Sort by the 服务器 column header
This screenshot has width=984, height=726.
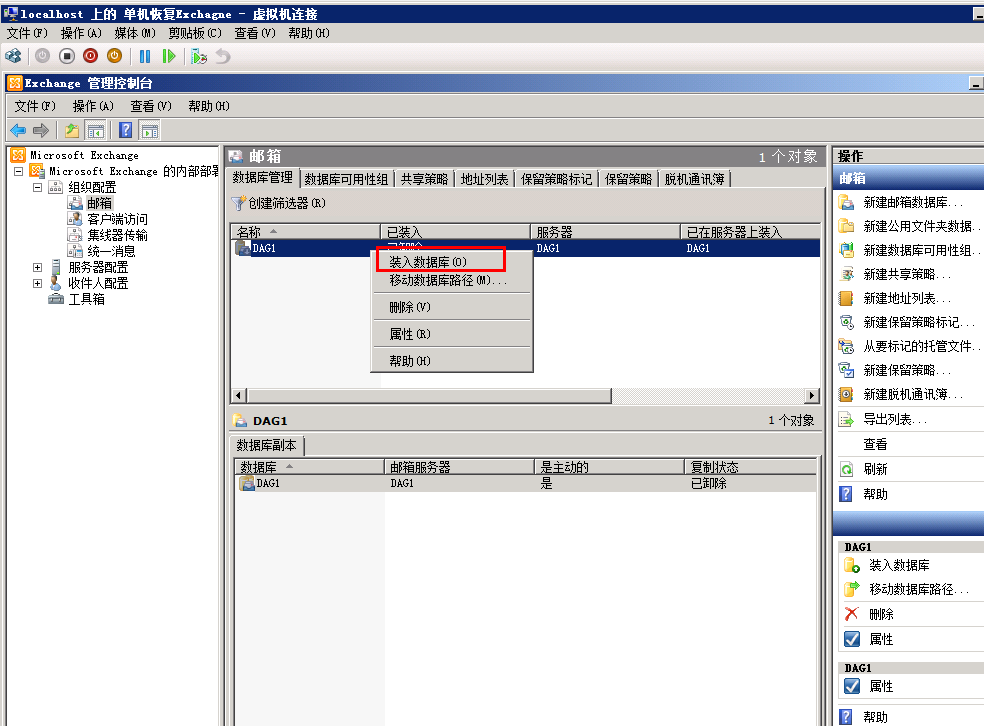coord(606,232)
